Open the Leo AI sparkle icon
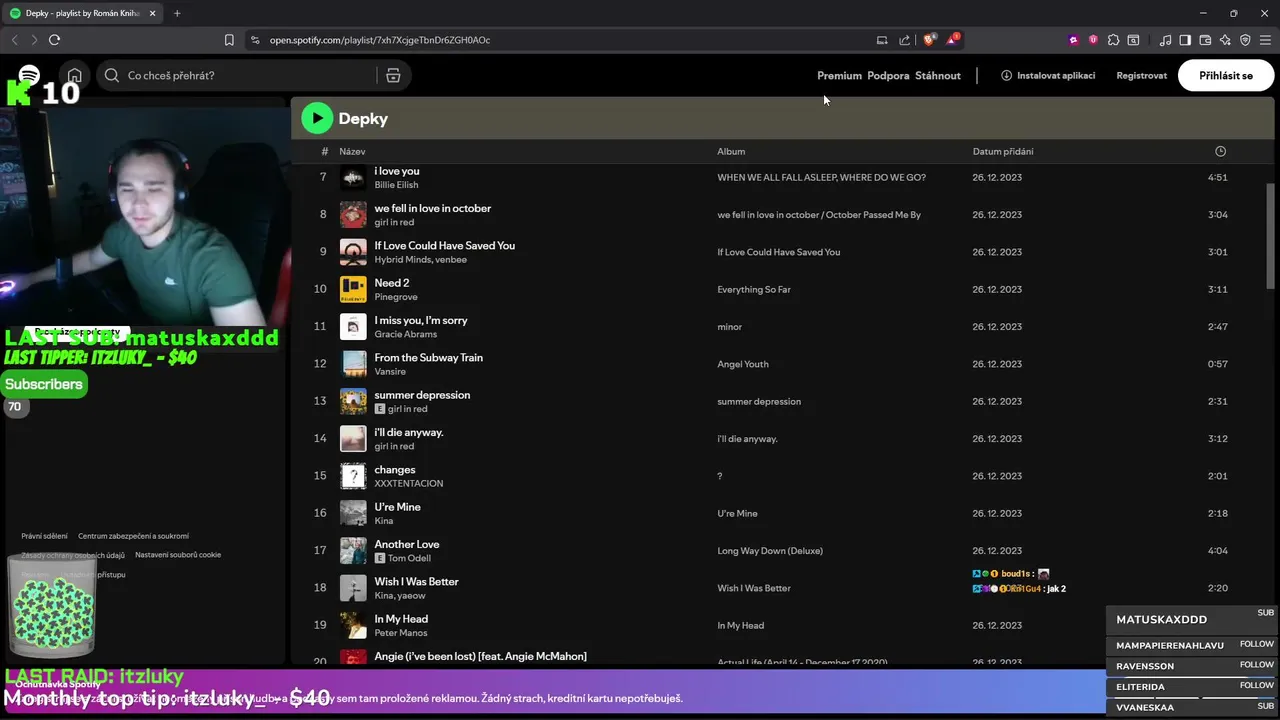Screen dimensions: 1280x720 point(1225,40)
